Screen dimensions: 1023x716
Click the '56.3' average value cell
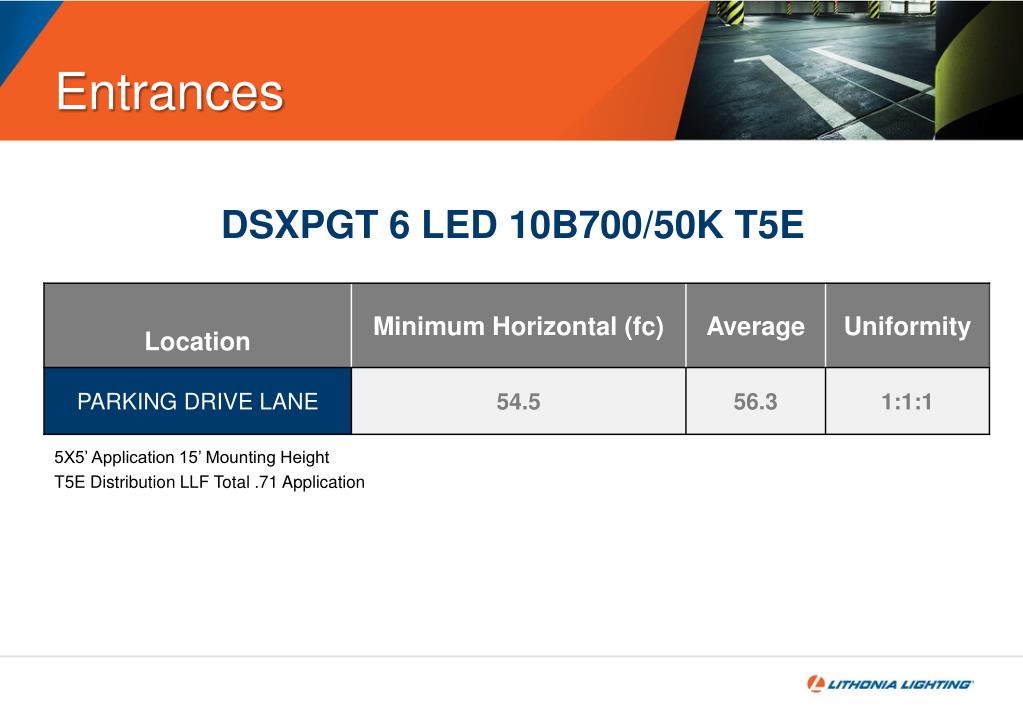coord(756,401)
